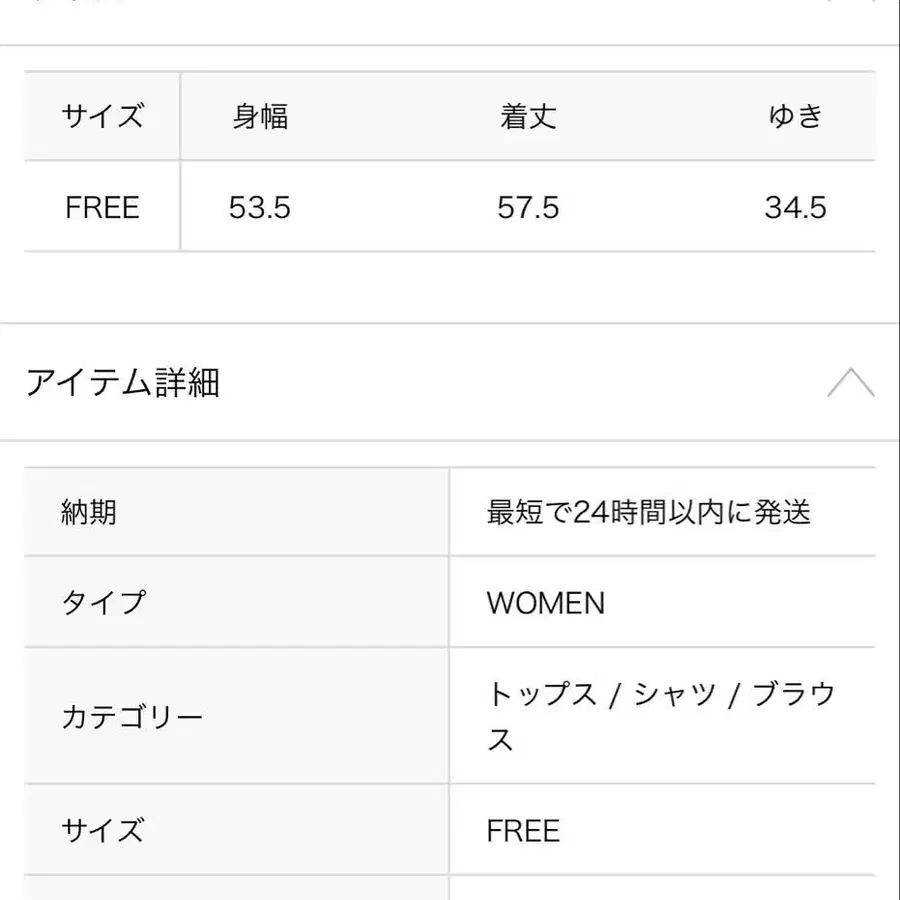Click the FREE value in item details
The image size is (900, 900).
tap(523, 830)
